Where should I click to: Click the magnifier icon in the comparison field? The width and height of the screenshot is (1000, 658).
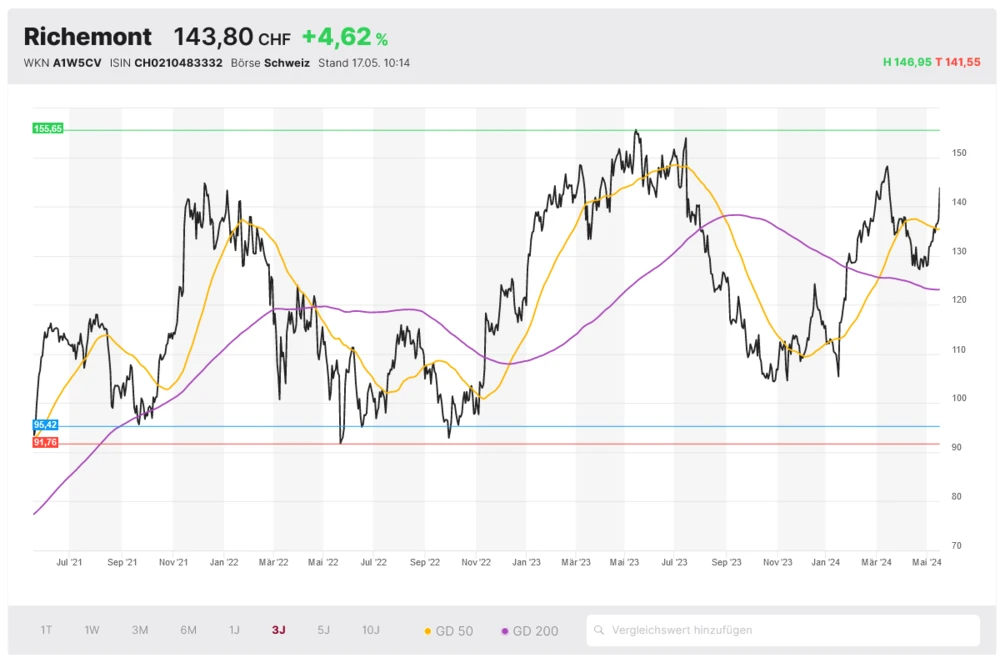[600, 630]
